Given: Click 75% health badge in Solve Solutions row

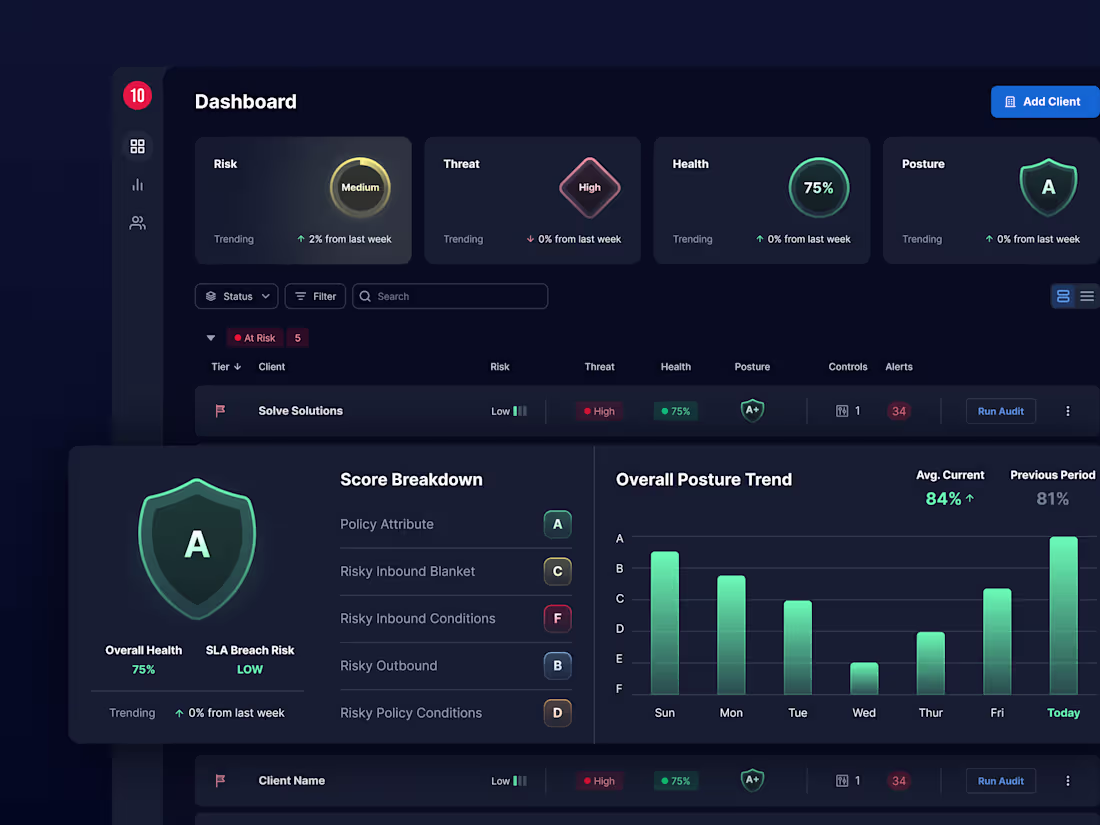Looking at the screenshot, I should pos(676,411).
